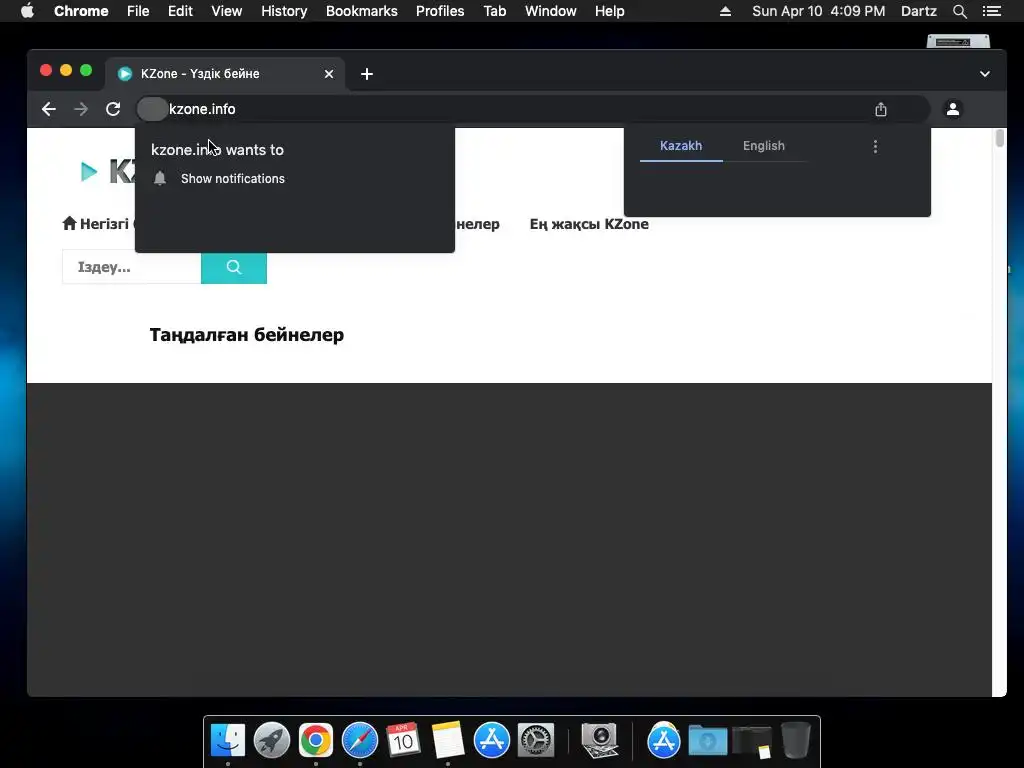Close the KZone tab

click(329, 74)
